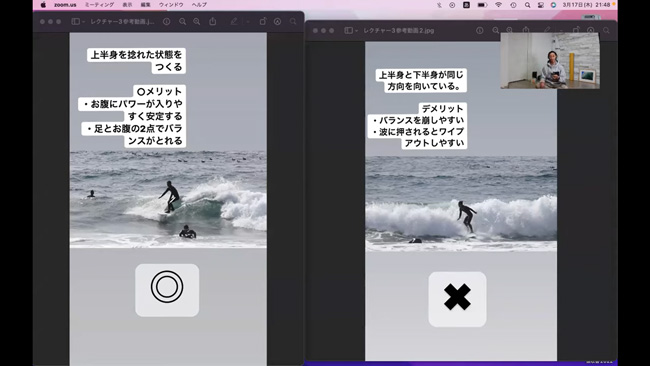Screen dimensions: 650x366
Task: Click the input source icon in menu bar
Action: tap(466, 5)
